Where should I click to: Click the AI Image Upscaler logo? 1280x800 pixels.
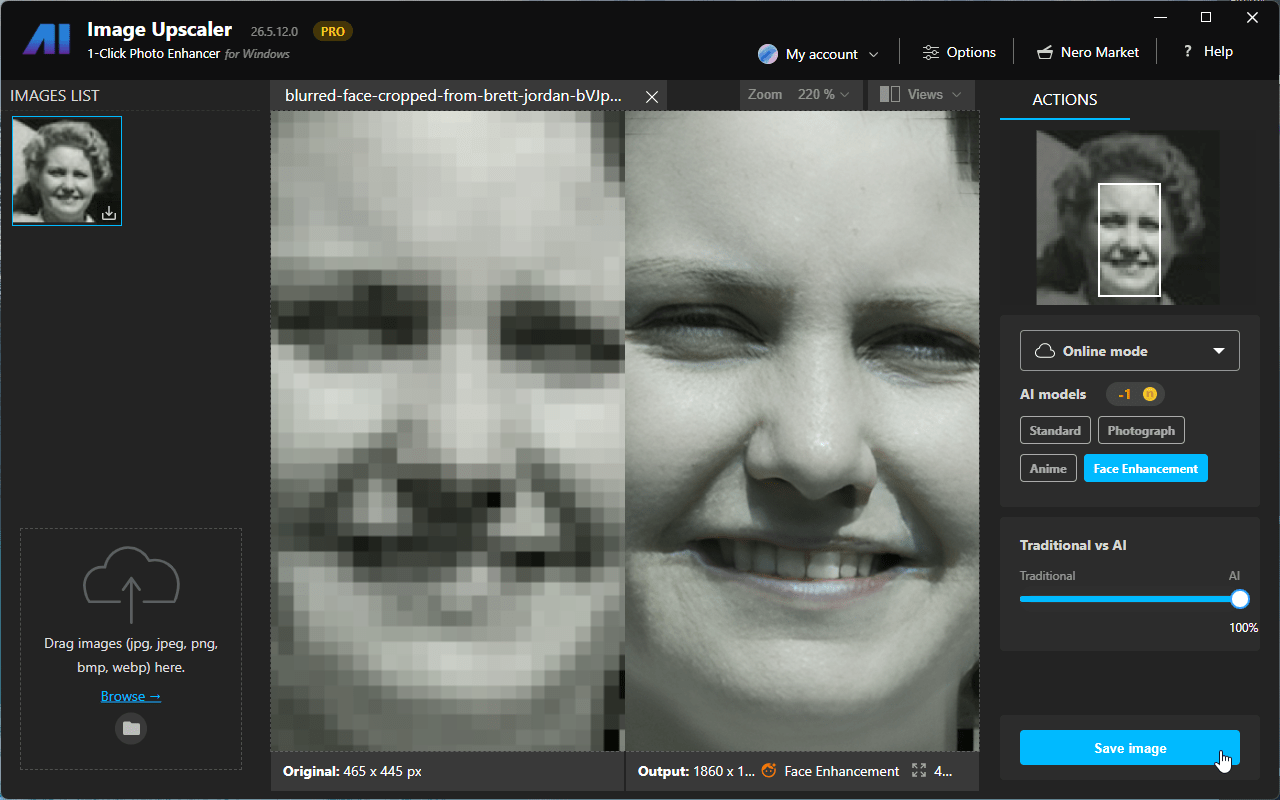(47, 40)
